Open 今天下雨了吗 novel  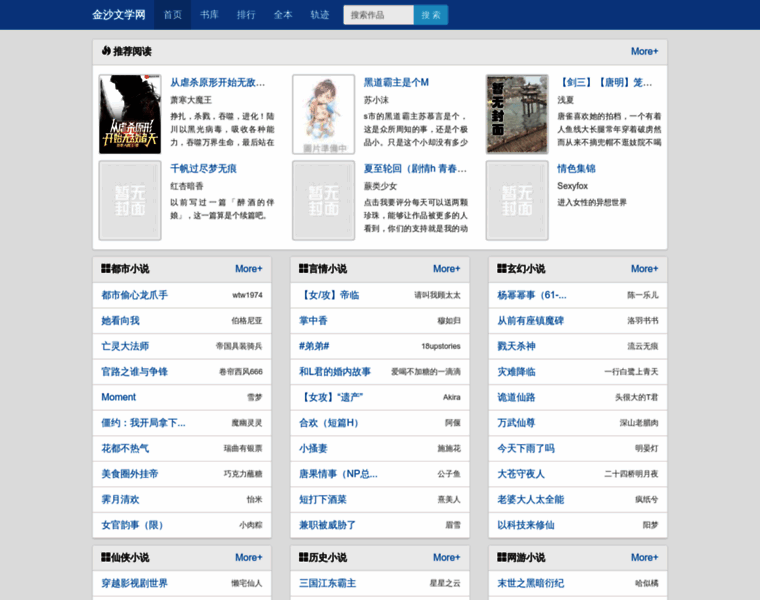point(526,448)
